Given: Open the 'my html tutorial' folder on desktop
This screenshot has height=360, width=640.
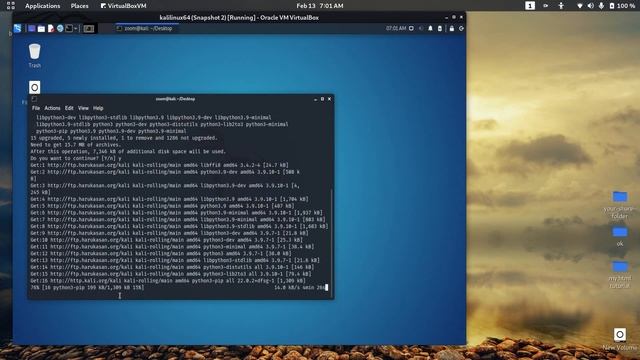Looking at the screenshot, I should pyautogui.click(x=620, y=275).
